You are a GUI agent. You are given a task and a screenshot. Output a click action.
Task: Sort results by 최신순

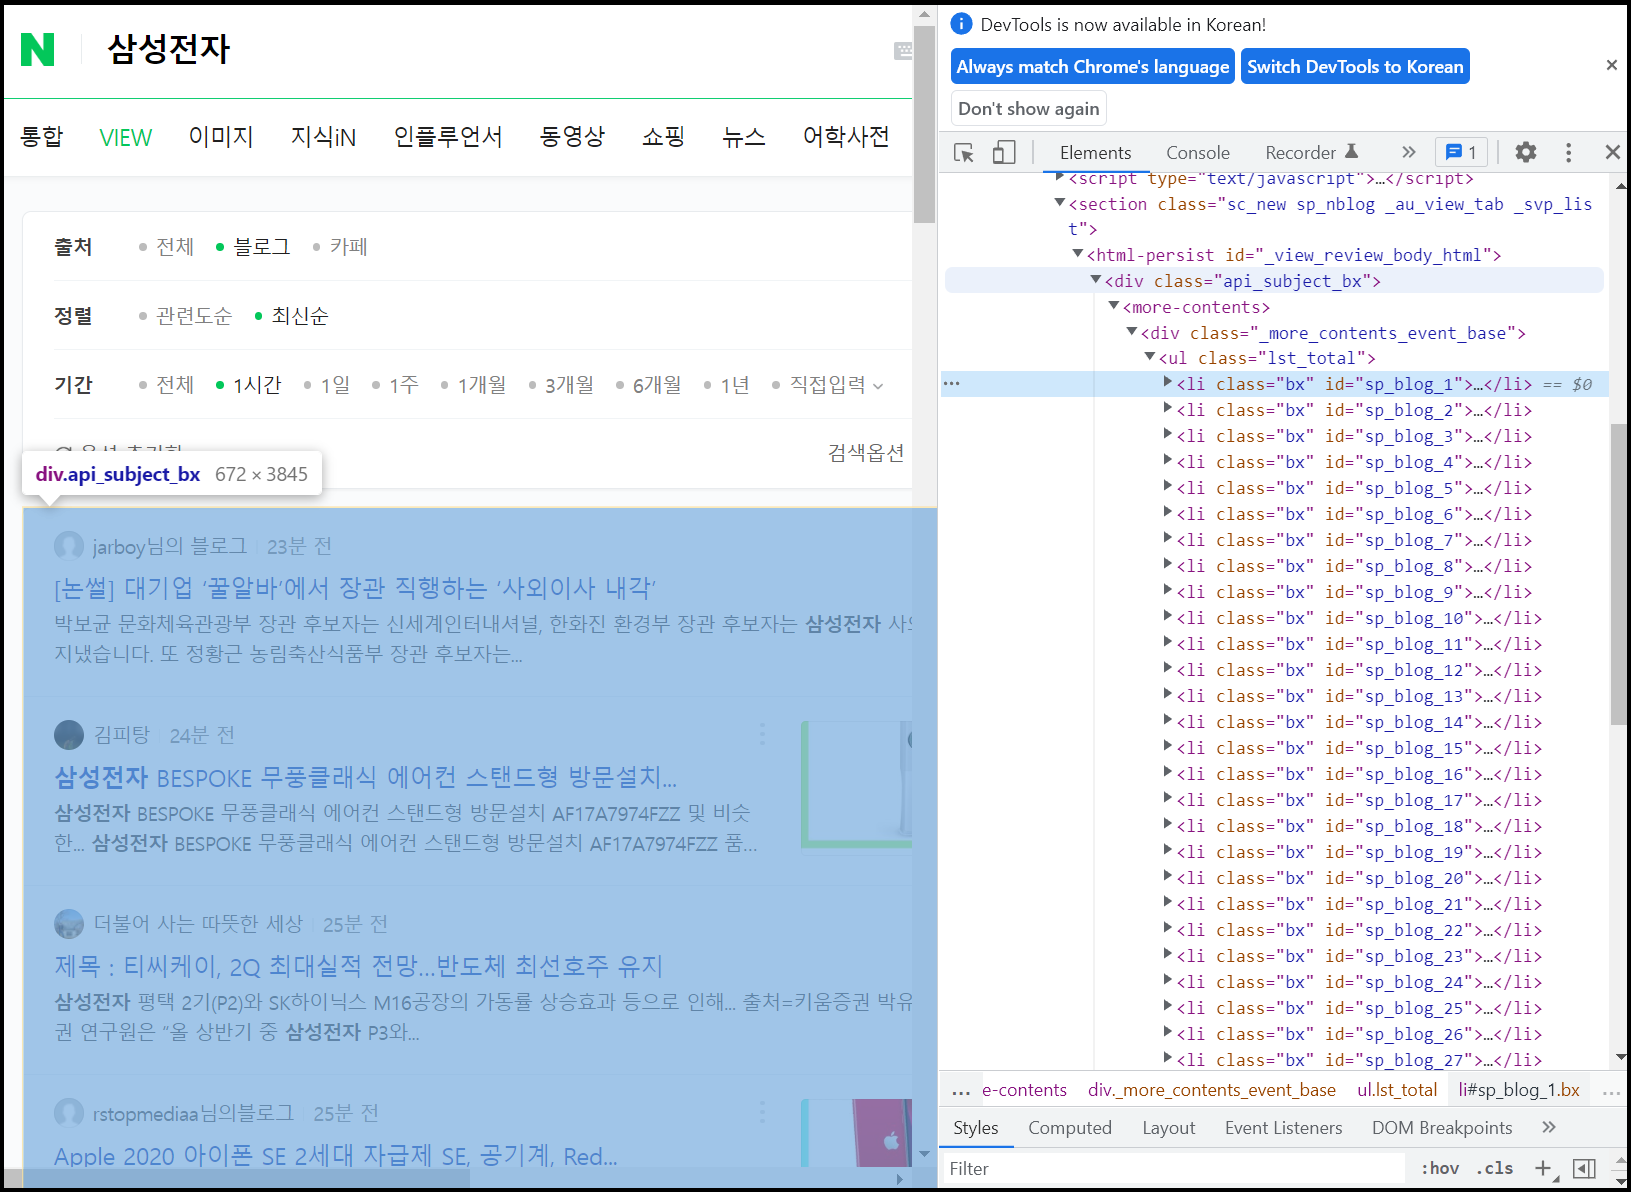tap(291, 315)
